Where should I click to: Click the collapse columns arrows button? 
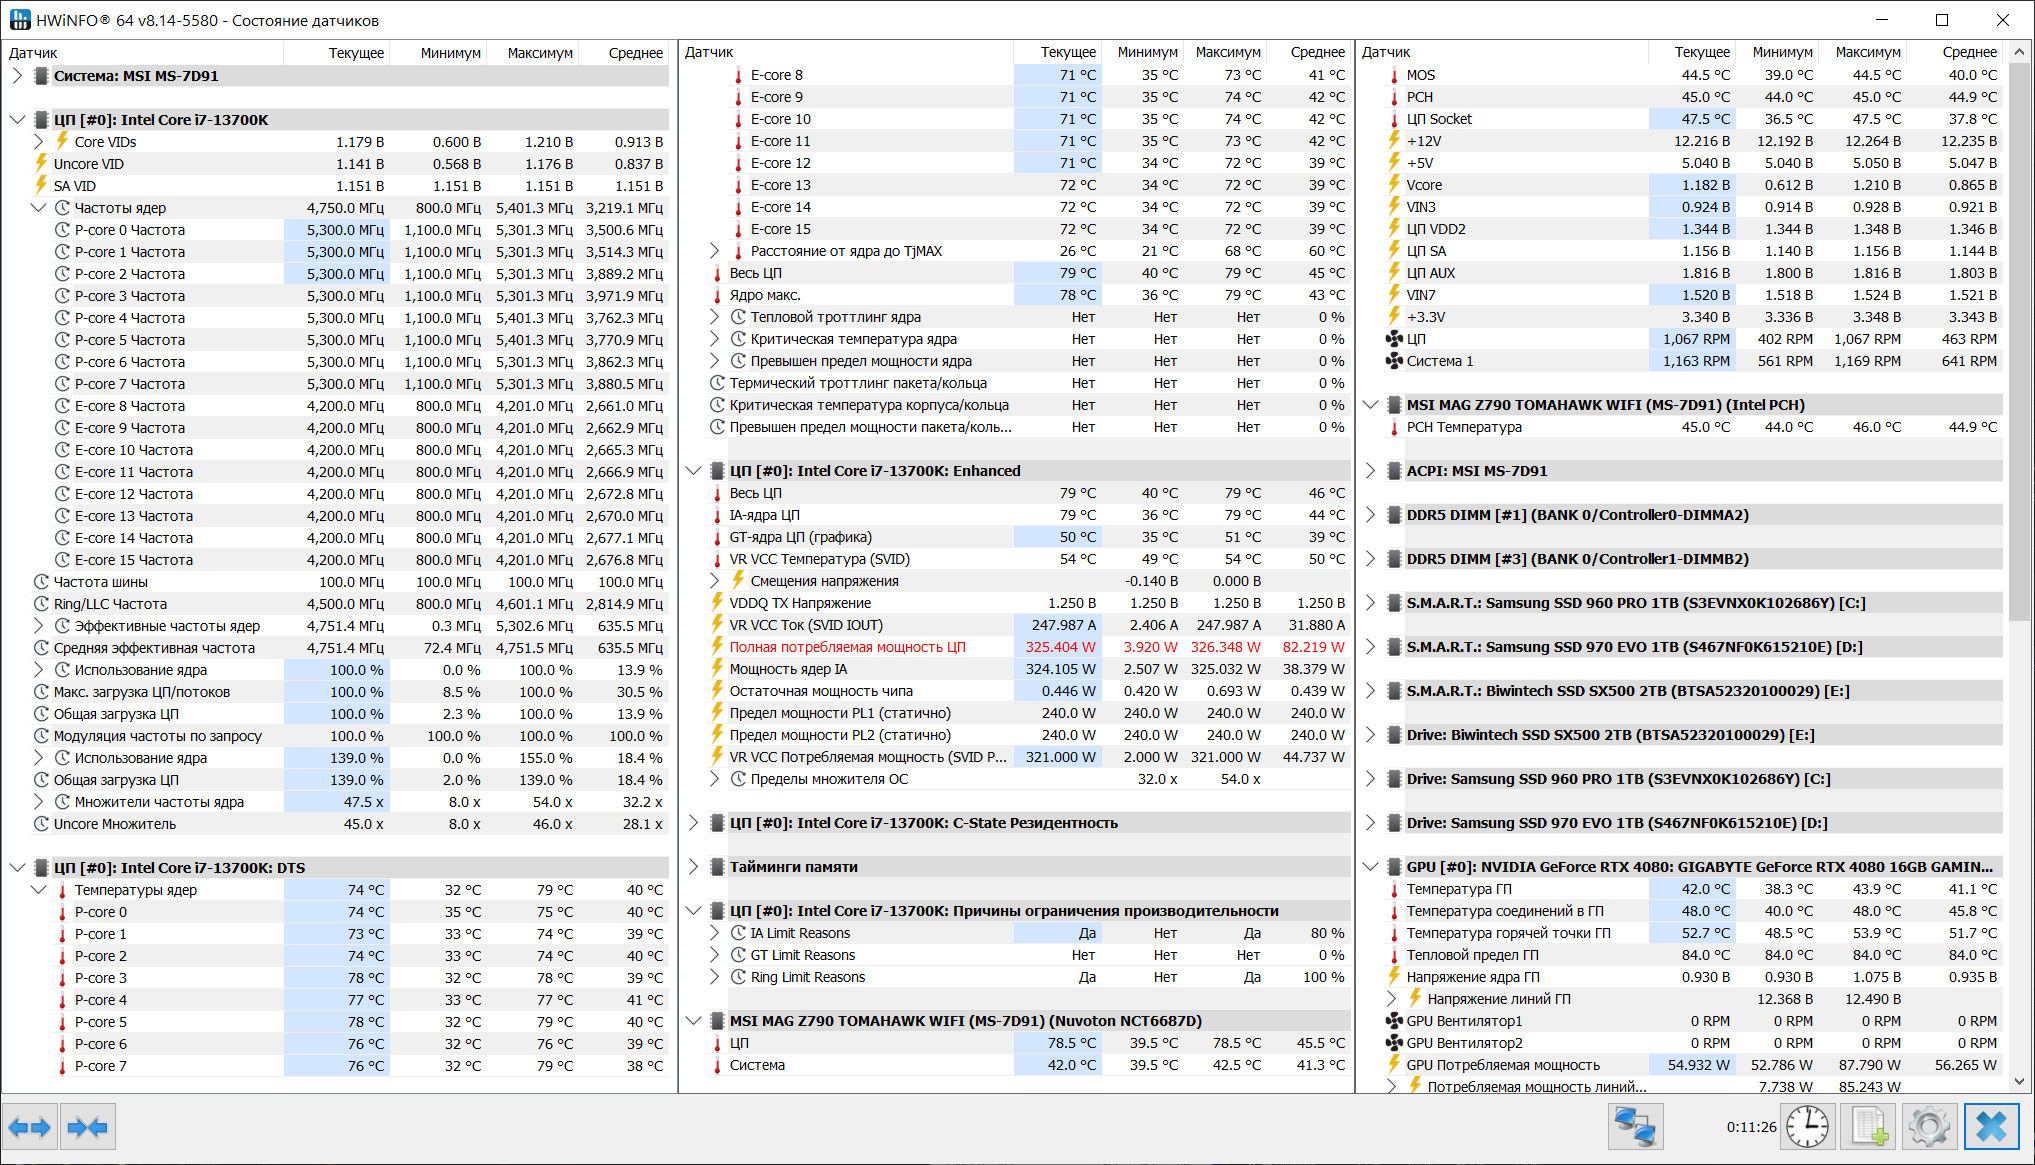tap(88, 1127)
